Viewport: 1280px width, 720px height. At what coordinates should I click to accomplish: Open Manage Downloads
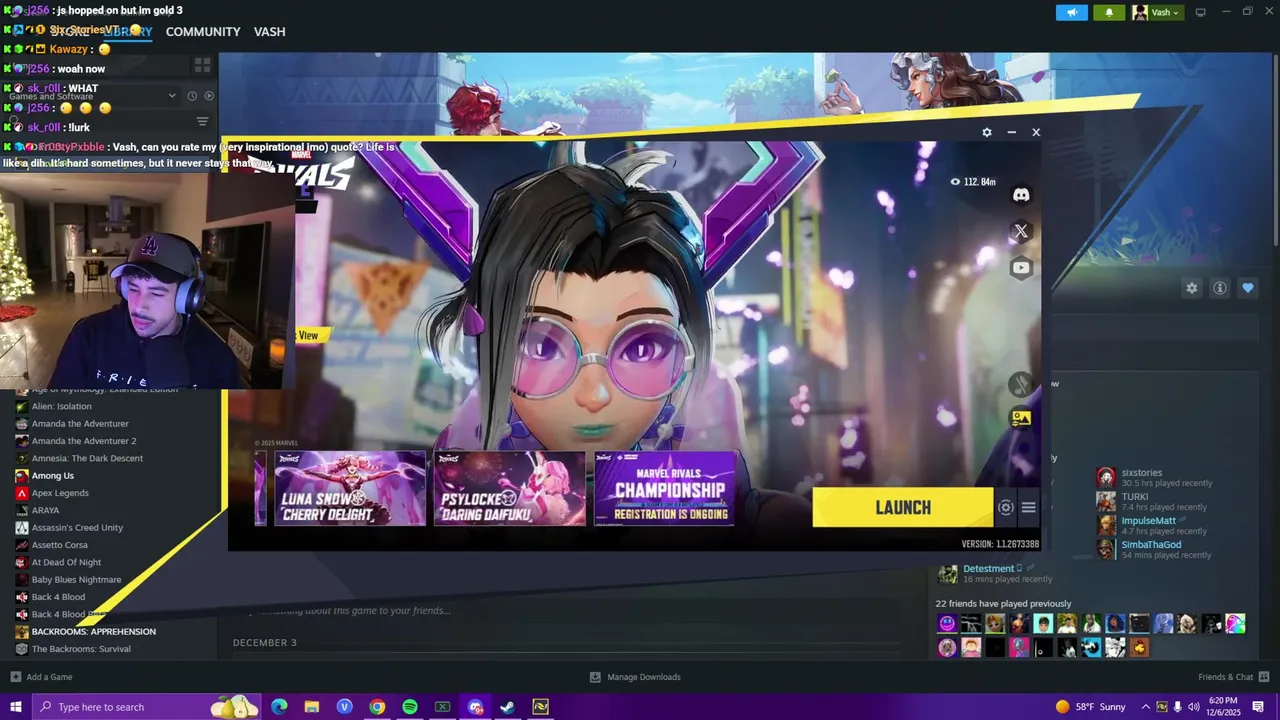[x=635, y=677]
